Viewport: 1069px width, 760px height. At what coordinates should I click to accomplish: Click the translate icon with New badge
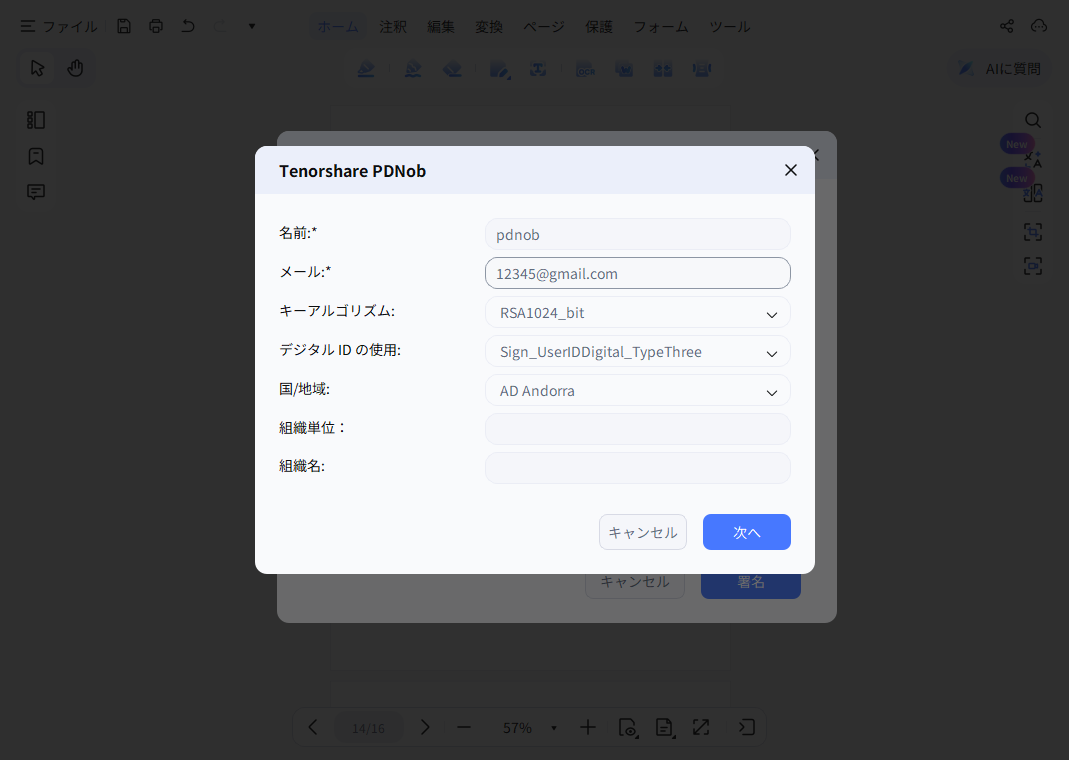[1033, 159]
